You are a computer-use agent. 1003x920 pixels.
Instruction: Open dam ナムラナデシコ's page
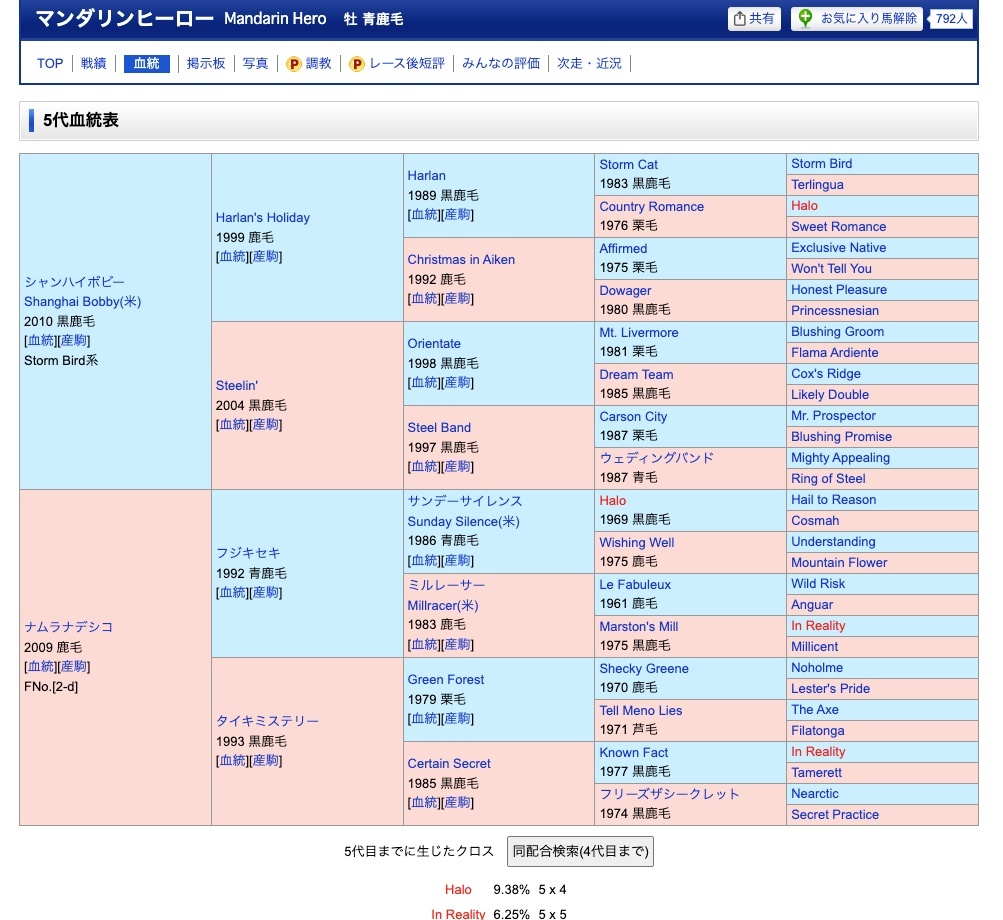coord(68,627)
